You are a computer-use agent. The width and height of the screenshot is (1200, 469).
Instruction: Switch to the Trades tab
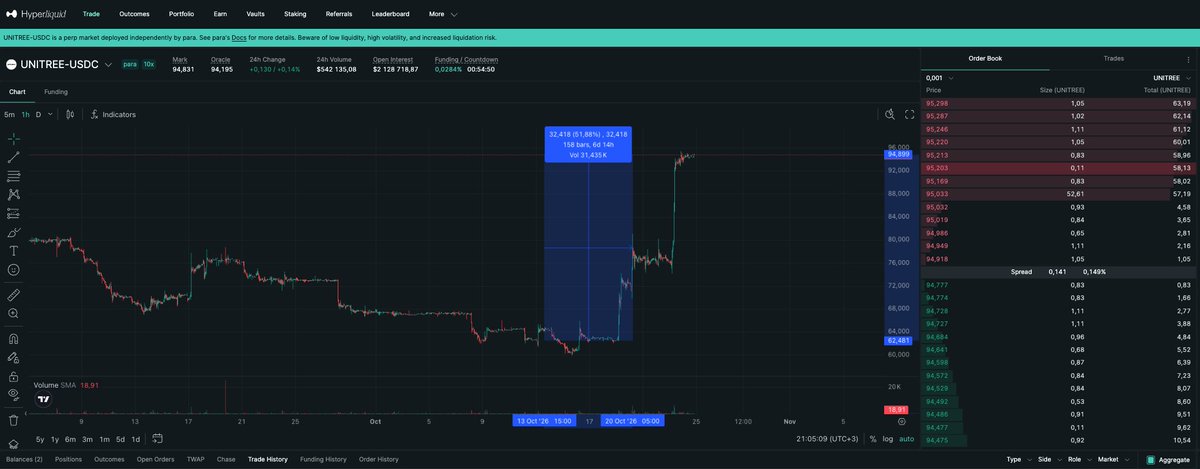(1114, 59)
